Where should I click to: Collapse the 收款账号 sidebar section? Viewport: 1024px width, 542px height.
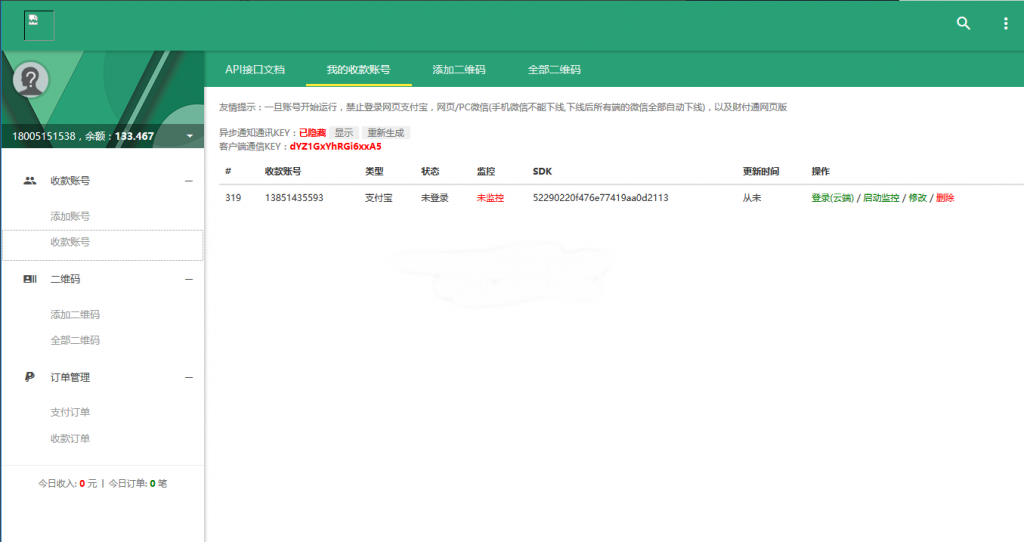coord(189,181)
